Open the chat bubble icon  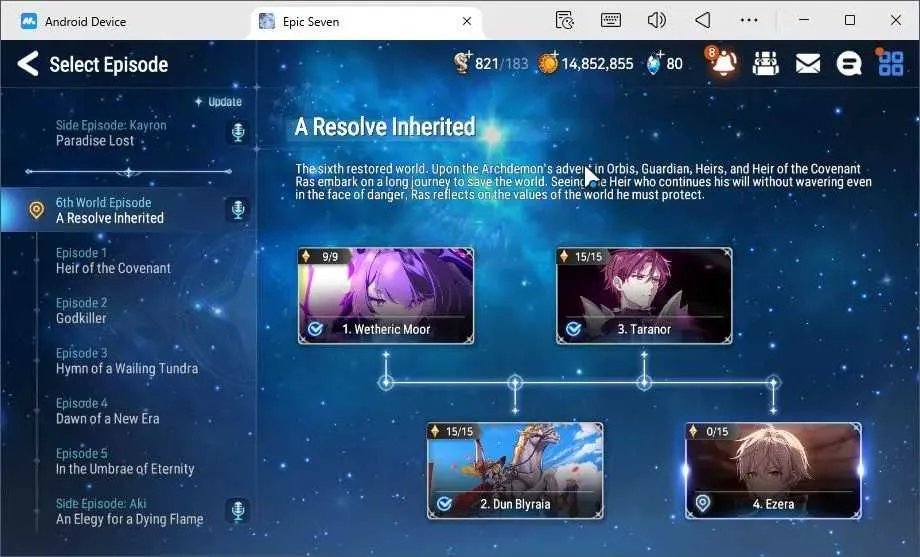coord(848,63)
